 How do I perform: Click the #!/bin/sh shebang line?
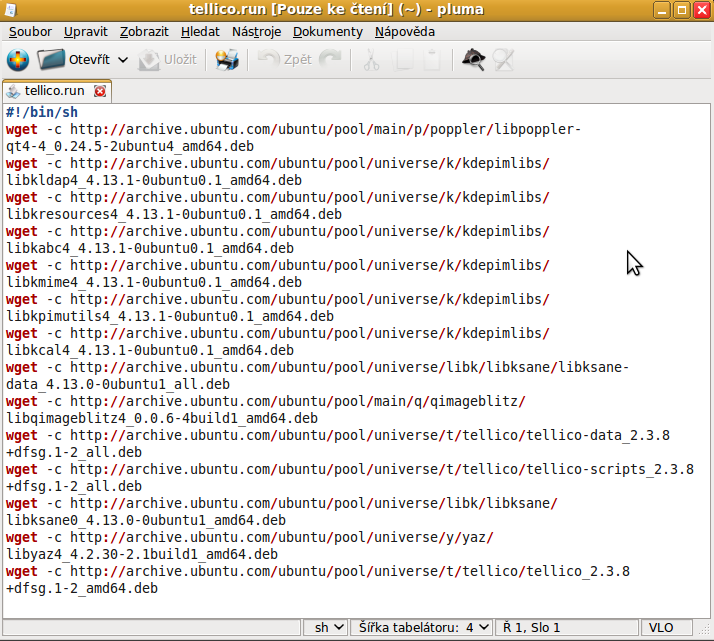[42, 112]
